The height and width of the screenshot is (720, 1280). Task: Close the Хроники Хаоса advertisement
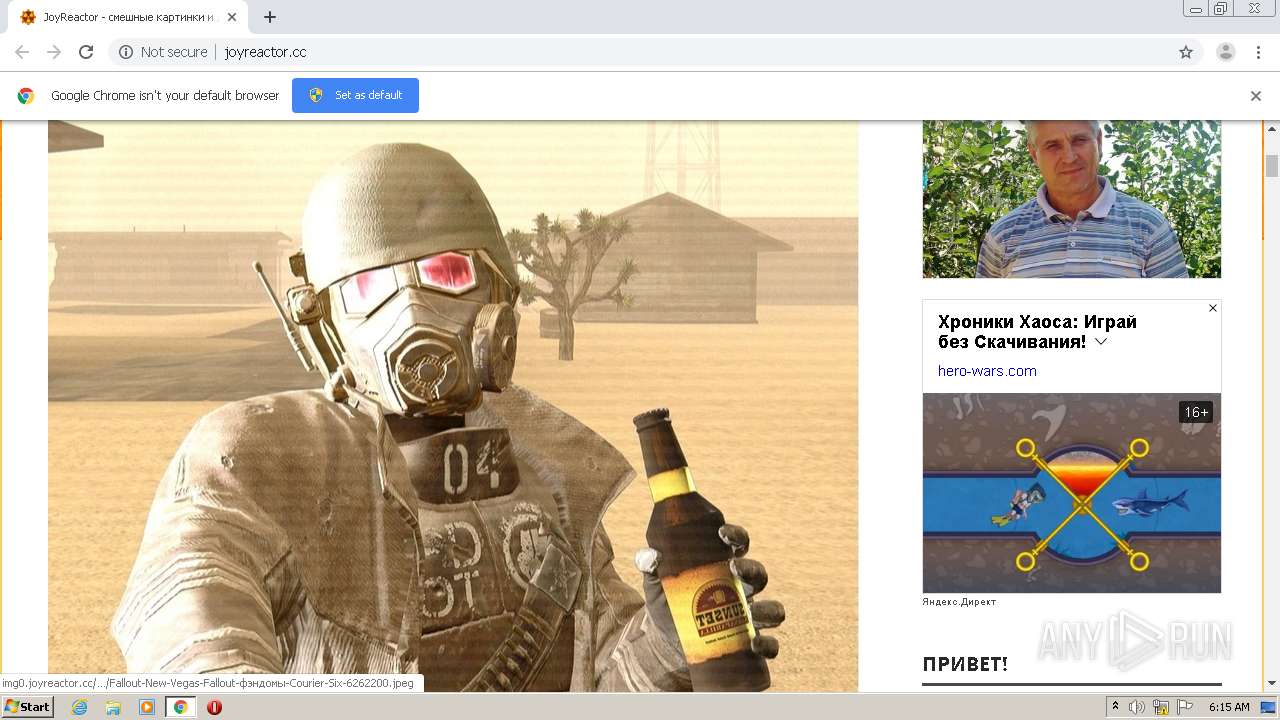point(1213,308)
